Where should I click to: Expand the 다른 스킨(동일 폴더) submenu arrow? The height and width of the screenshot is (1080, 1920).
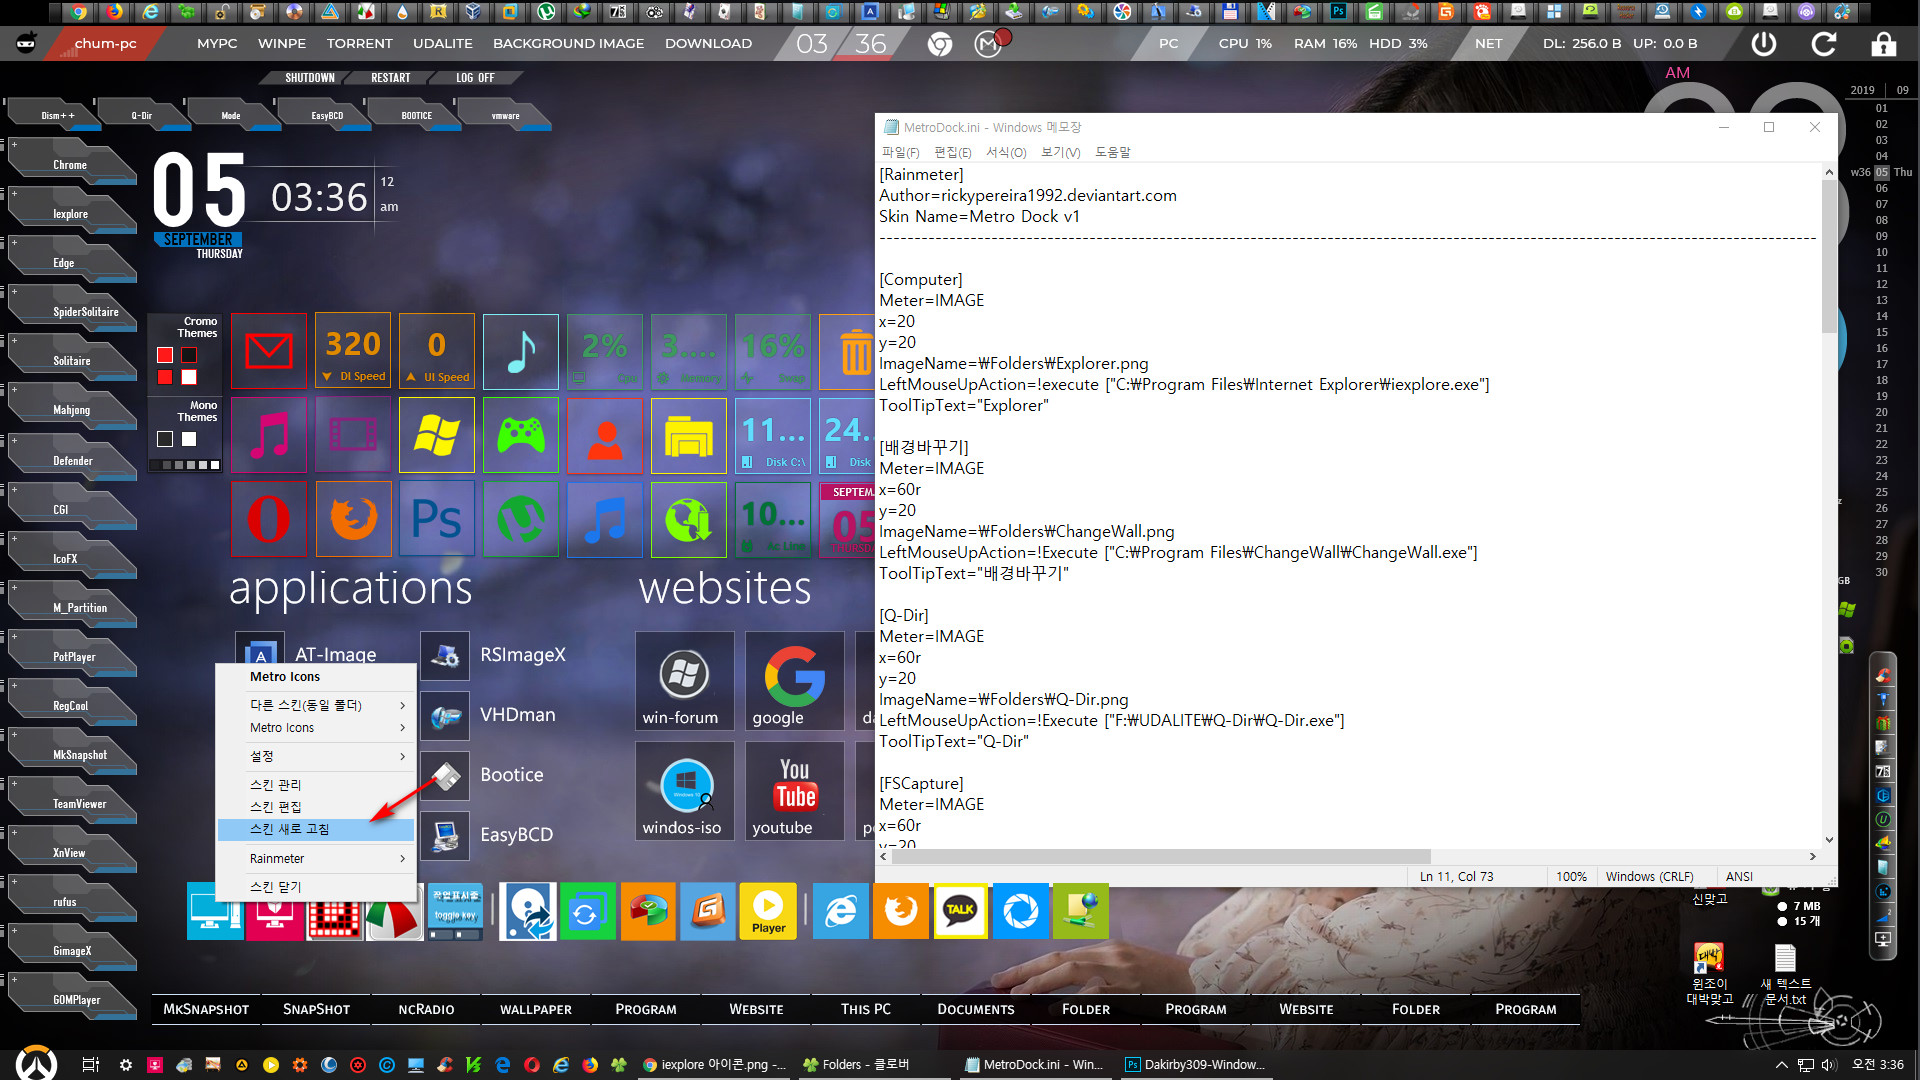tap(403, 705)
